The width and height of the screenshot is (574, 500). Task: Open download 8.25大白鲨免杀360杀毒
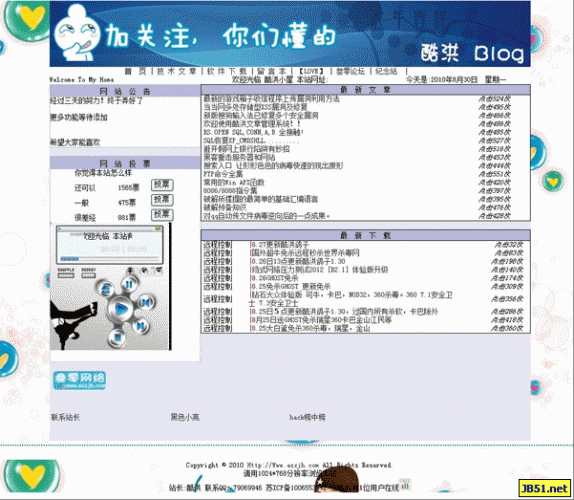pos(310,328)
